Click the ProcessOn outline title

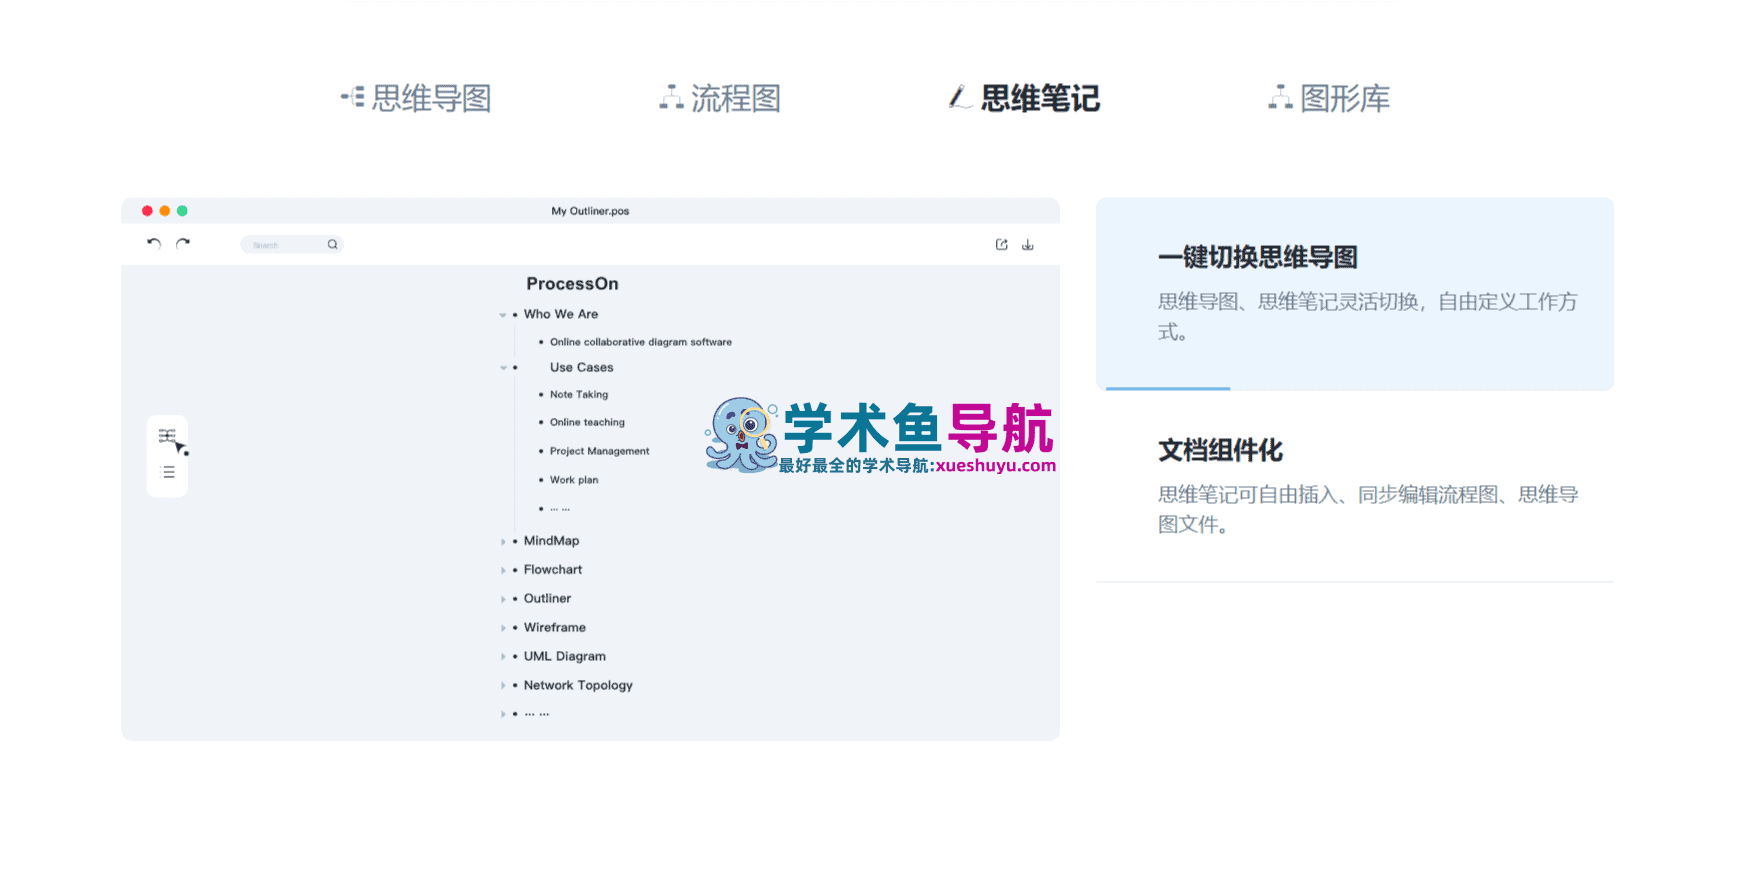(573, 284)
